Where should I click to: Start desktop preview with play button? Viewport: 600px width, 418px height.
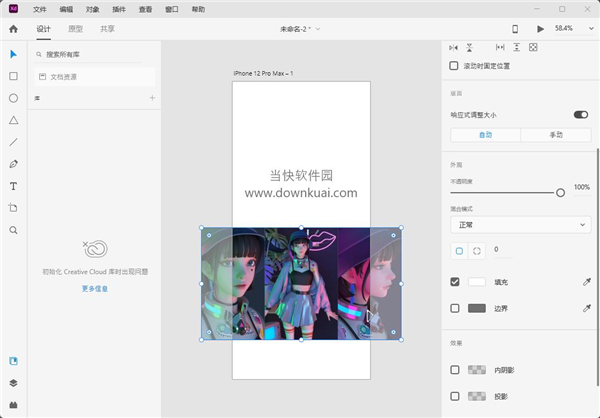point(540,29)
